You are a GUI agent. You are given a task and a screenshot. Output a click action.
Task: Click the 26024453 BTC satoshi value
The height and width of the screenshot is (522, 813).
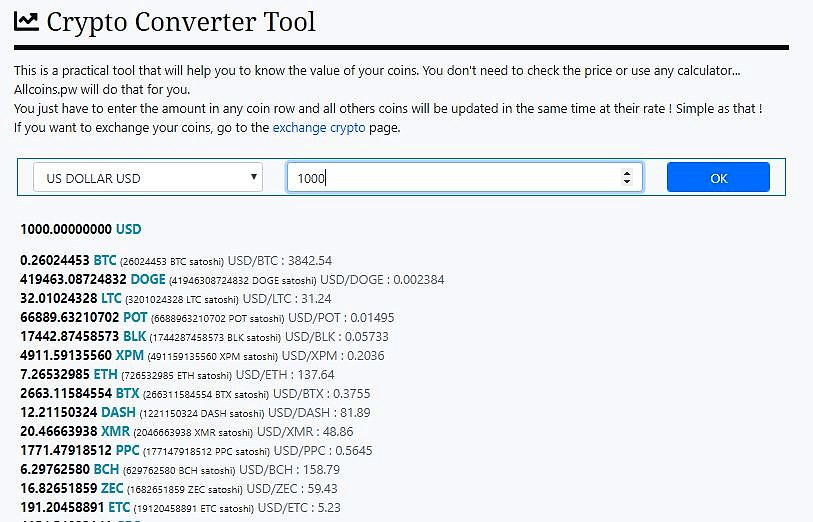[172, 261]
